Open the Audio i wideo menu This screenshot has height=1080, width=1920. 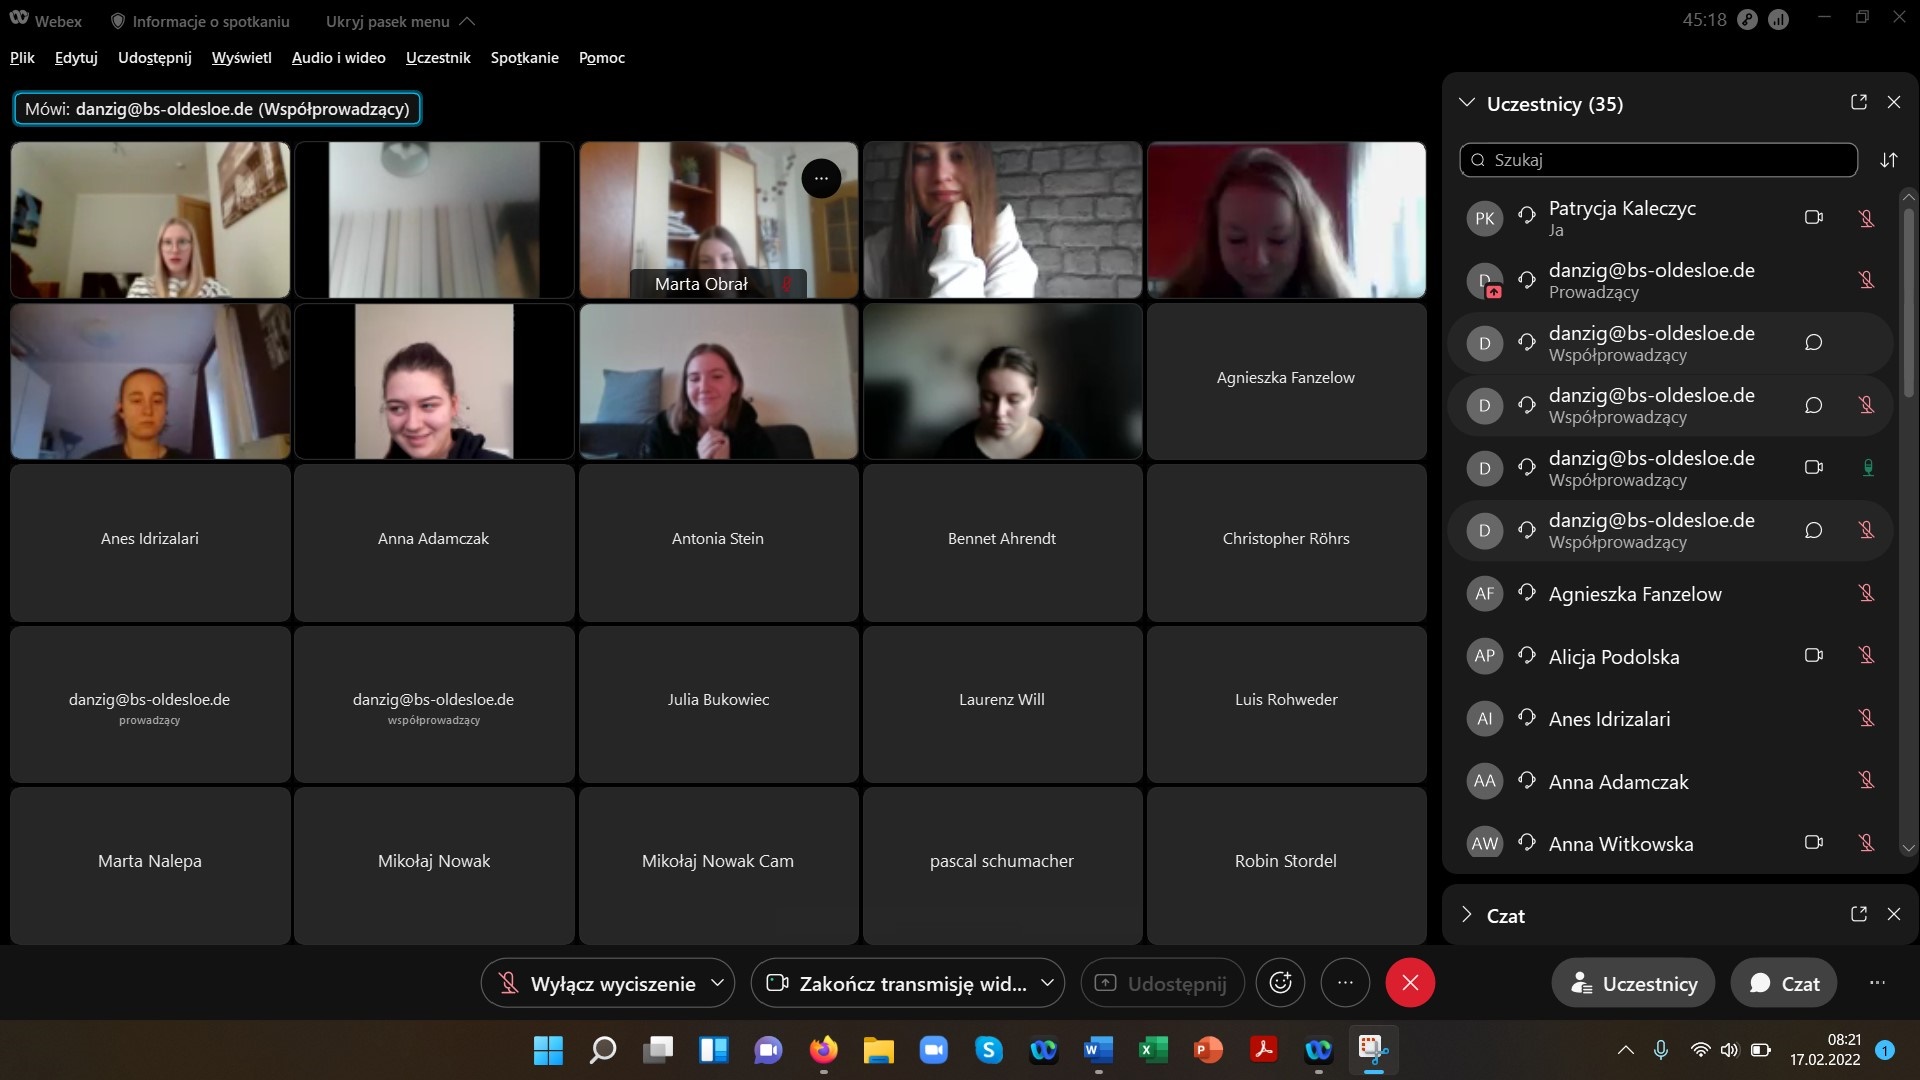pos(338,58)
